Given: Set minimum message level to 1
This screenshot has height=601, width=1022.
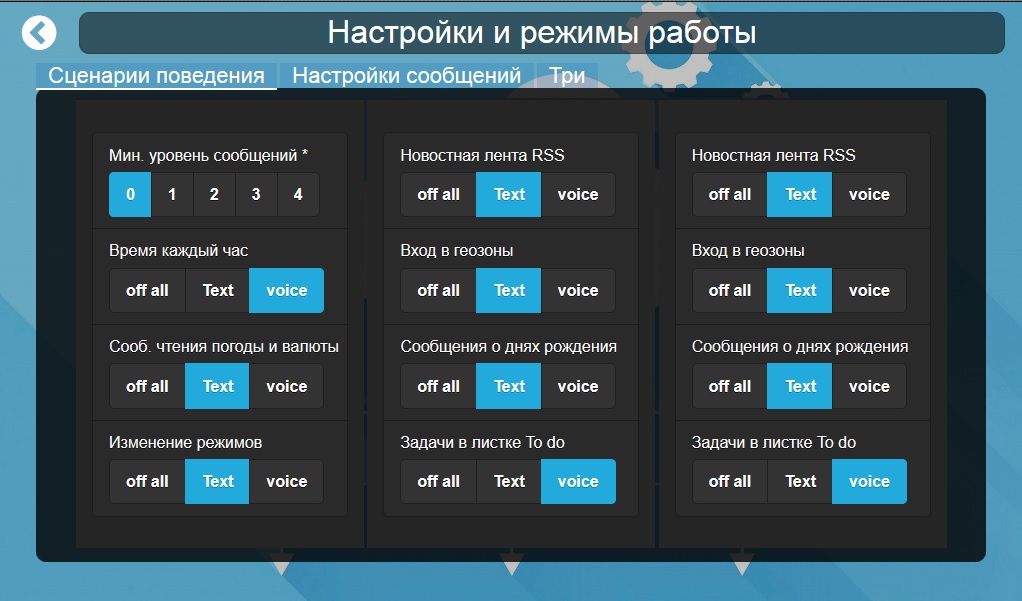Looking at the screenshot, I should 172,194.
